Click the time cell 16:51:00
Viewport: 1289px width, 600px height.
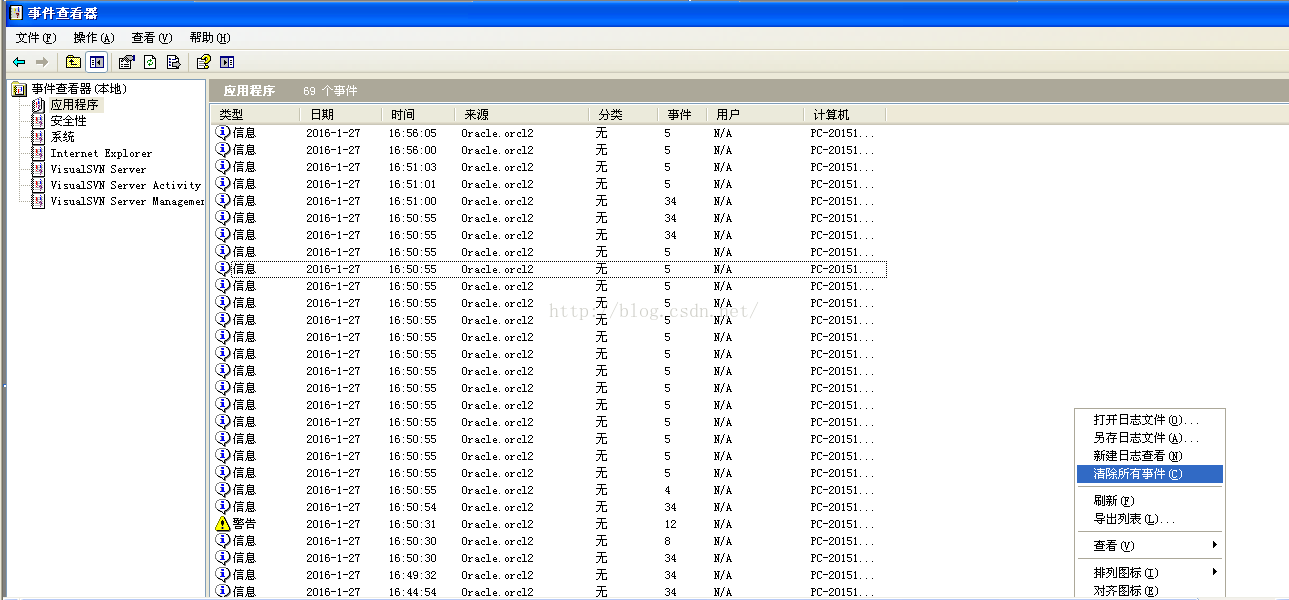[x=413, y=201]
